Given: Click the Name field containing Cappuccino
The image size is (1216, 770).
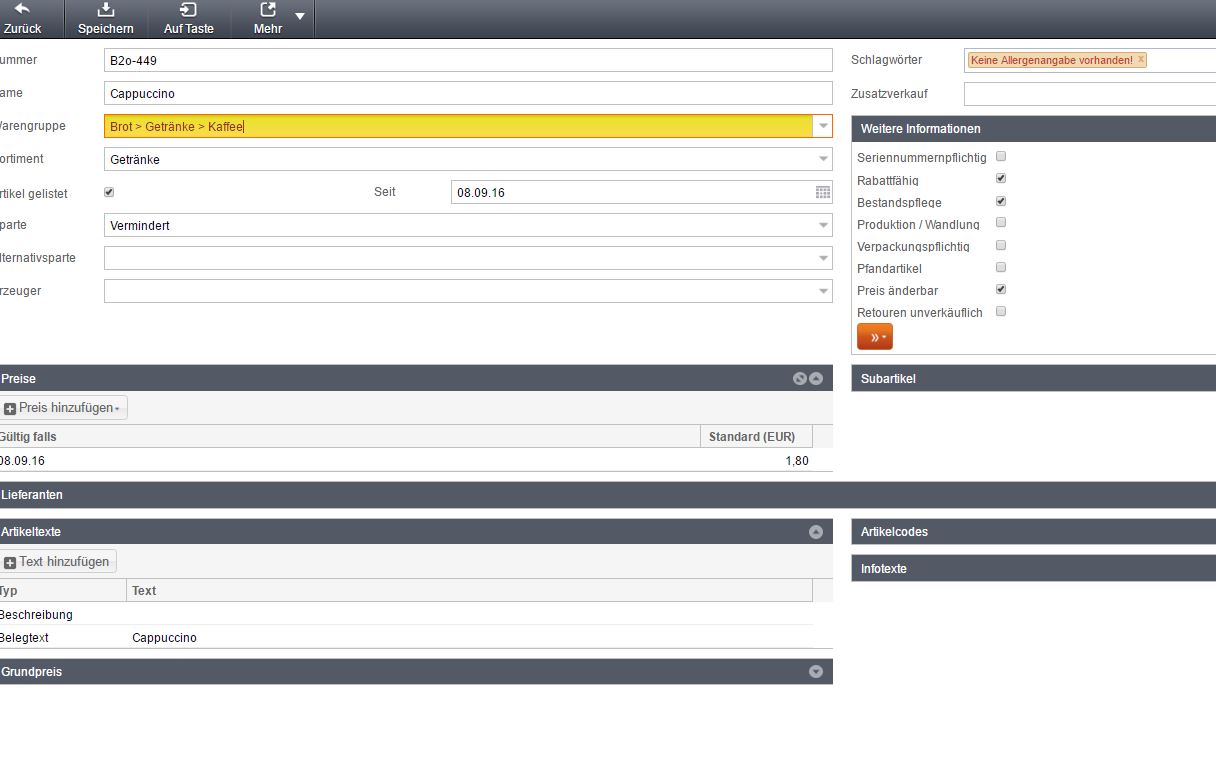Looking at the screenshot, I should point(467,94).
